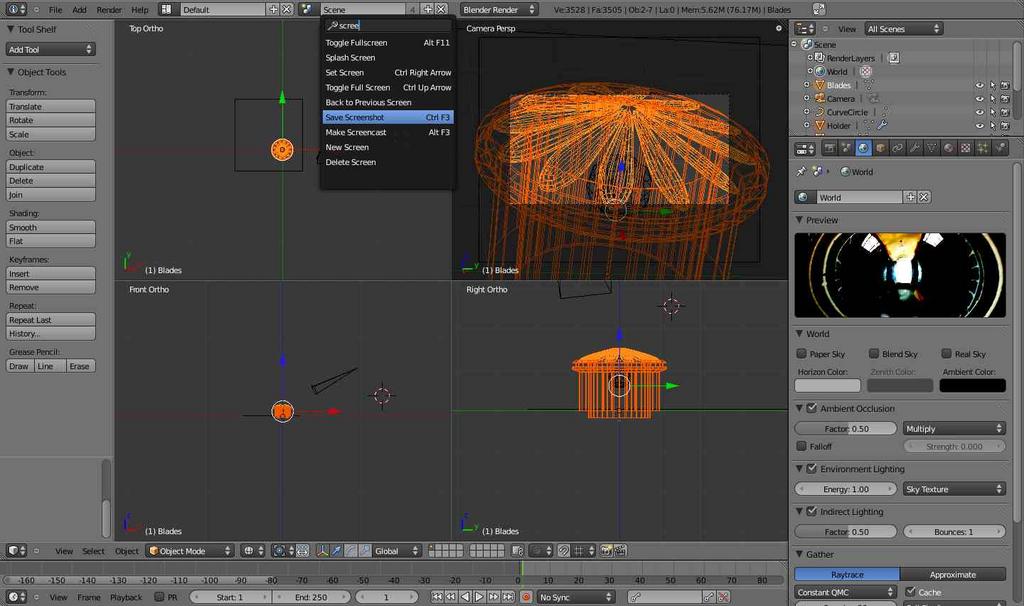Toggle selectability arrow for Holder
The height and width of the screenshot is (606, 1024).
click(993, 125)
